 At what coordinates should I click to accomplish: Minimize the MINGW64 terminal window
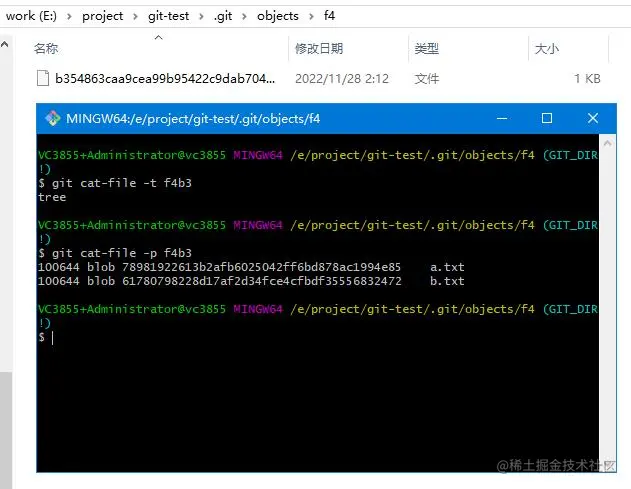[x=502, y=118]
